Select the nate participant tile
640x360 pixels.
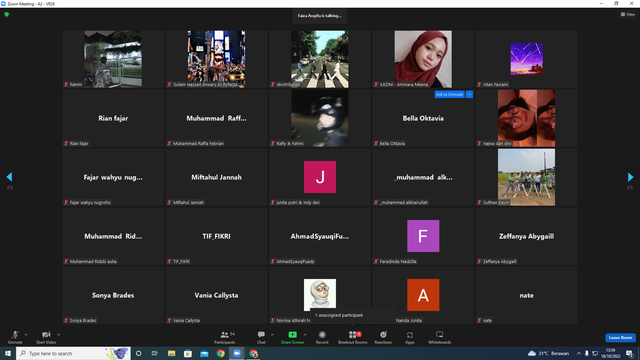click(526, 295)
